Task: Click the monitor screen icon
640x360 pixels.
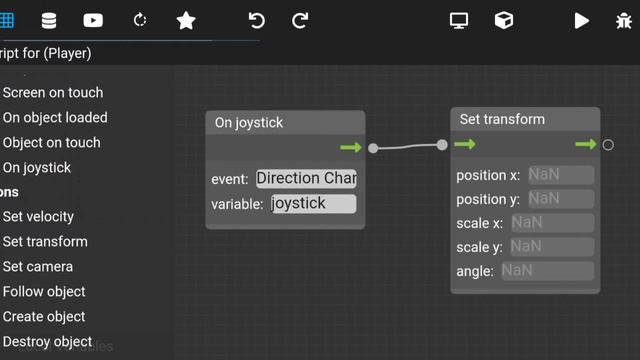Action: click(459, 20)
